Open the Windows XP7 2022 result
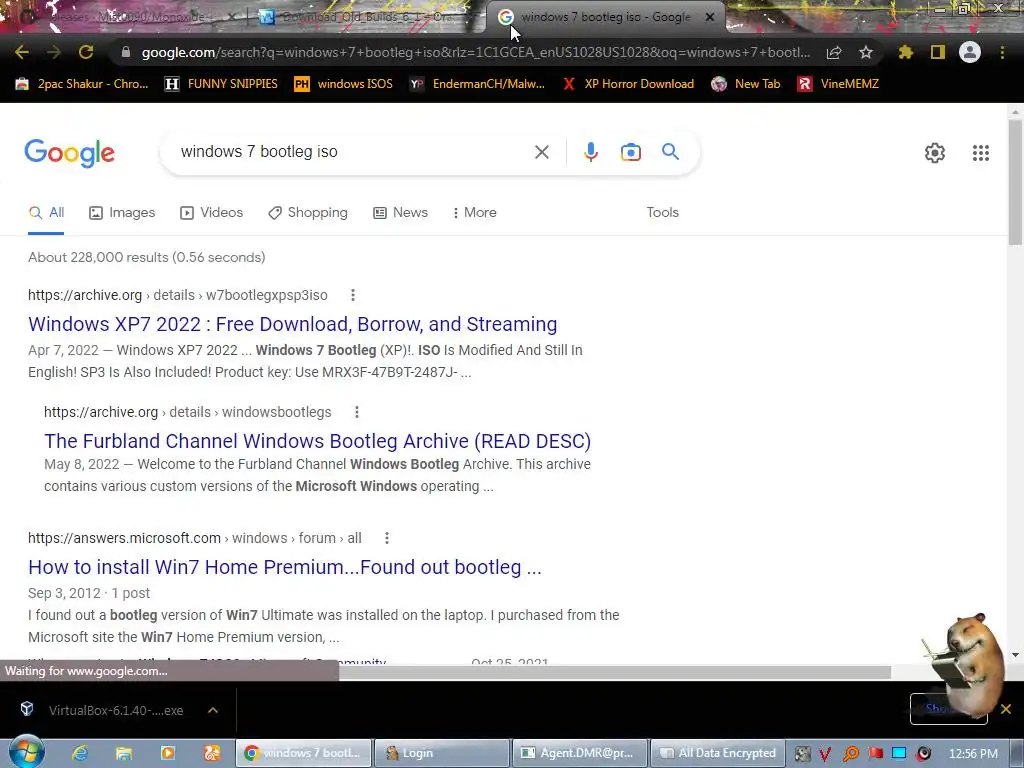 pyautogui.click(x=293, y=324)
